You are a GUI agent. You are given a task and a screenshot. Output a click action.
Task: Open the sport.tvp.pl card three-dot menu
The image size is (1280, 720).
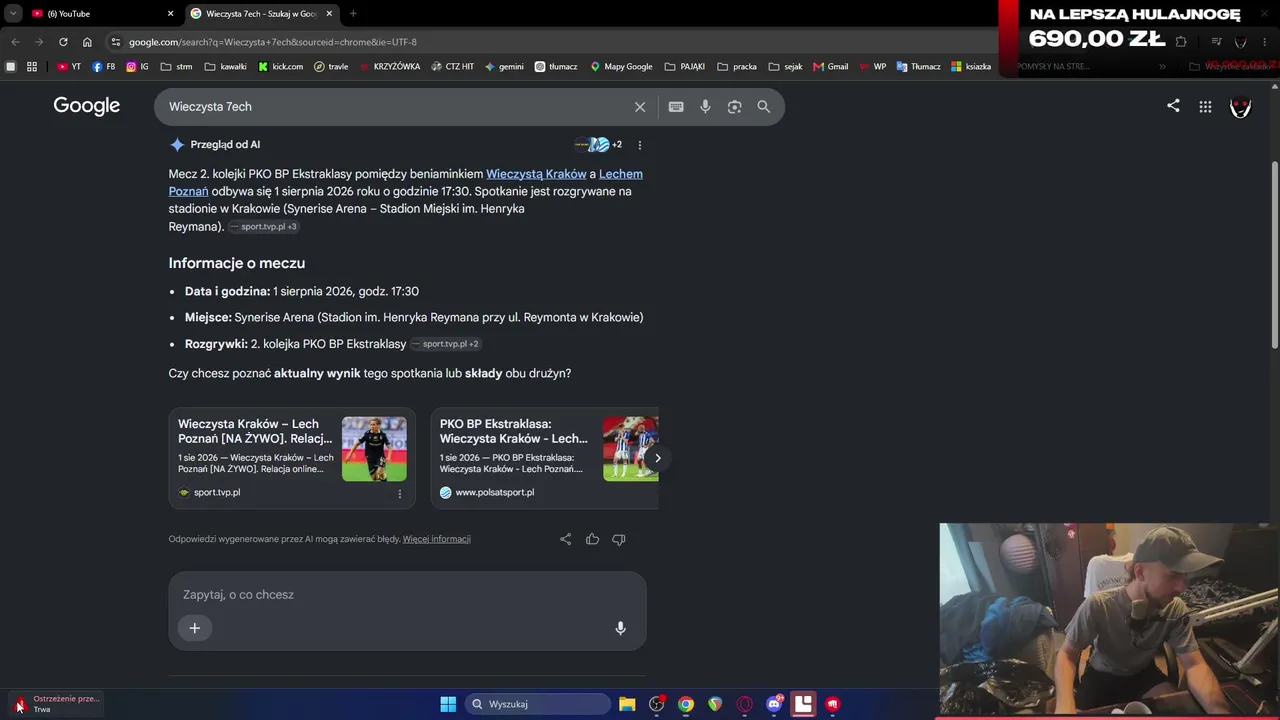point(400,493)
